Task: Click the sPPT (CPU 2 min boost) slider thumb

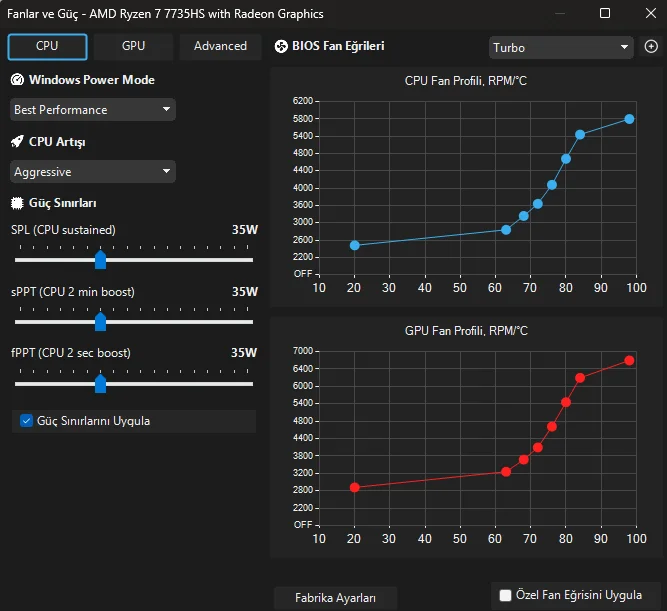Action: tap(100, 322)
